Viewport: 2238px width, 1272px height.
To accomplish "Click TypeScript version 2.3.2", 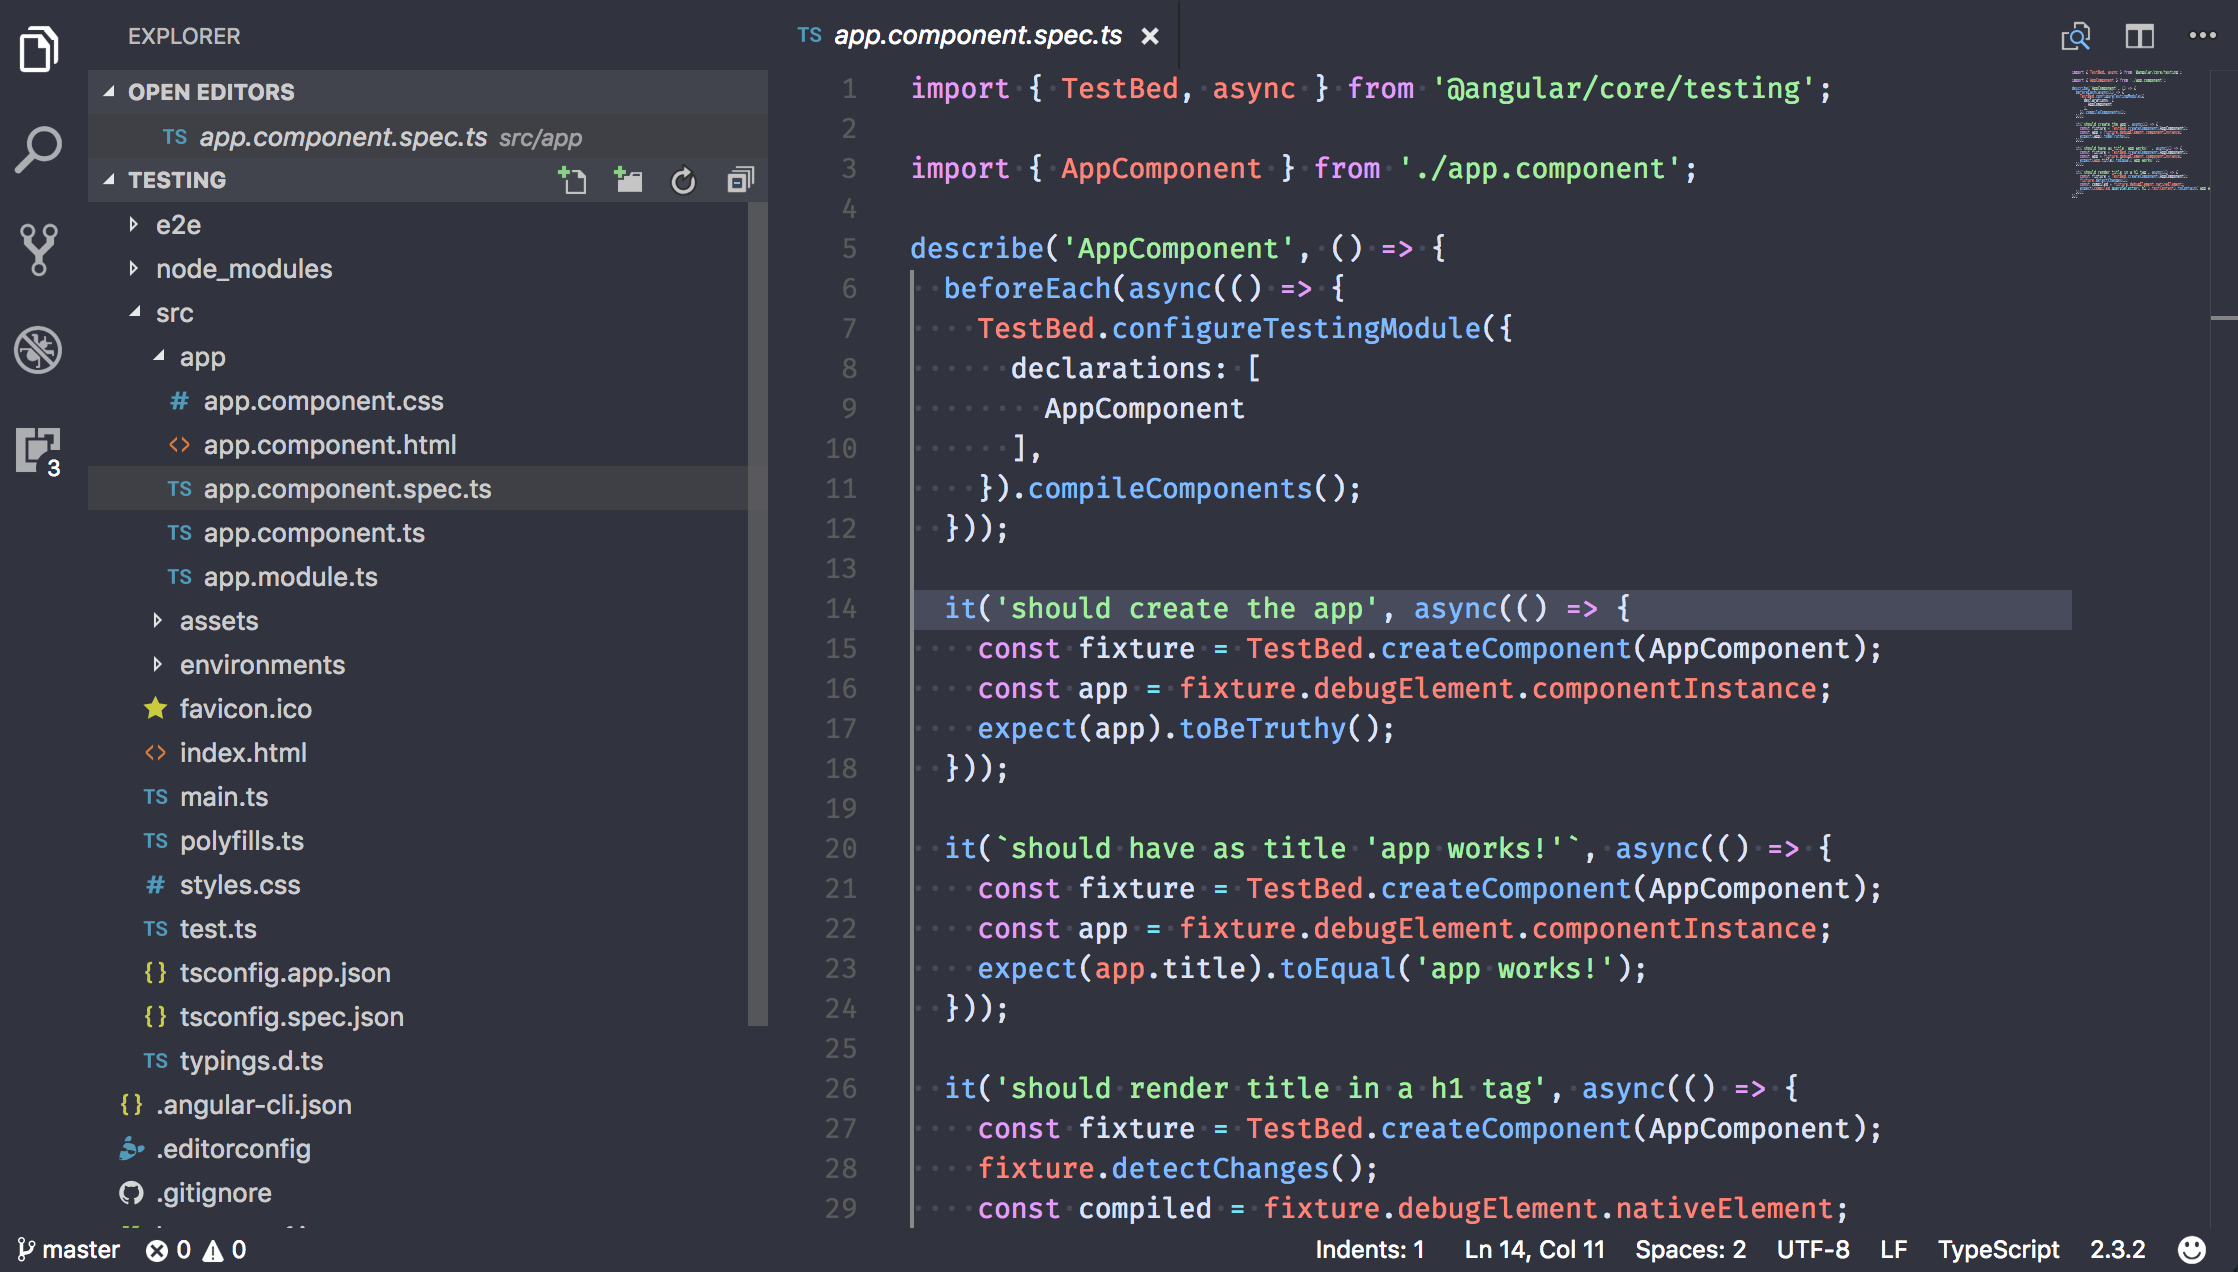I will (x=2117, y=1249).
